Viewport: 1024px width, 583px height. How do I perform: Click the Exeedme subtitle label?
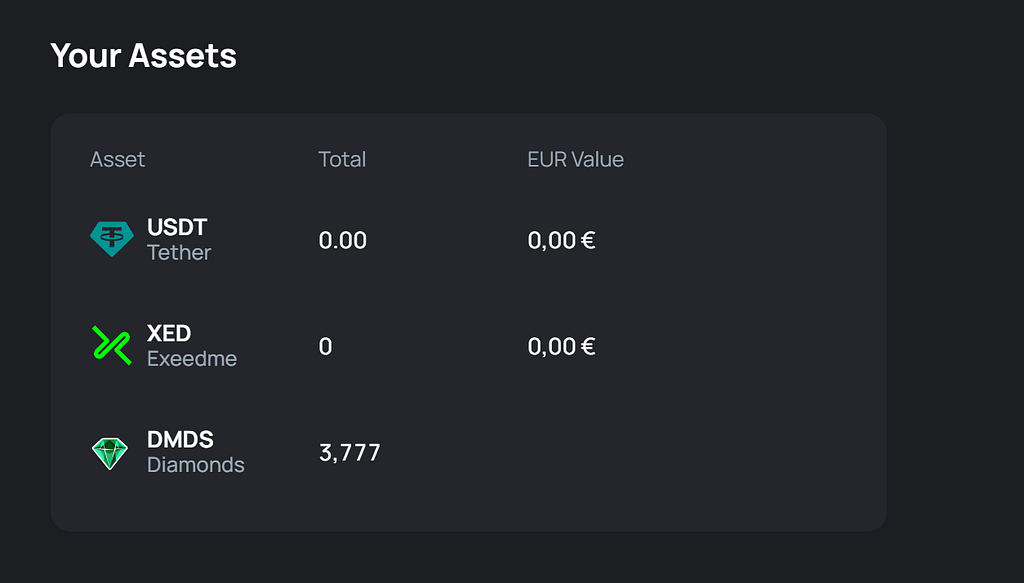coord(192,358)
